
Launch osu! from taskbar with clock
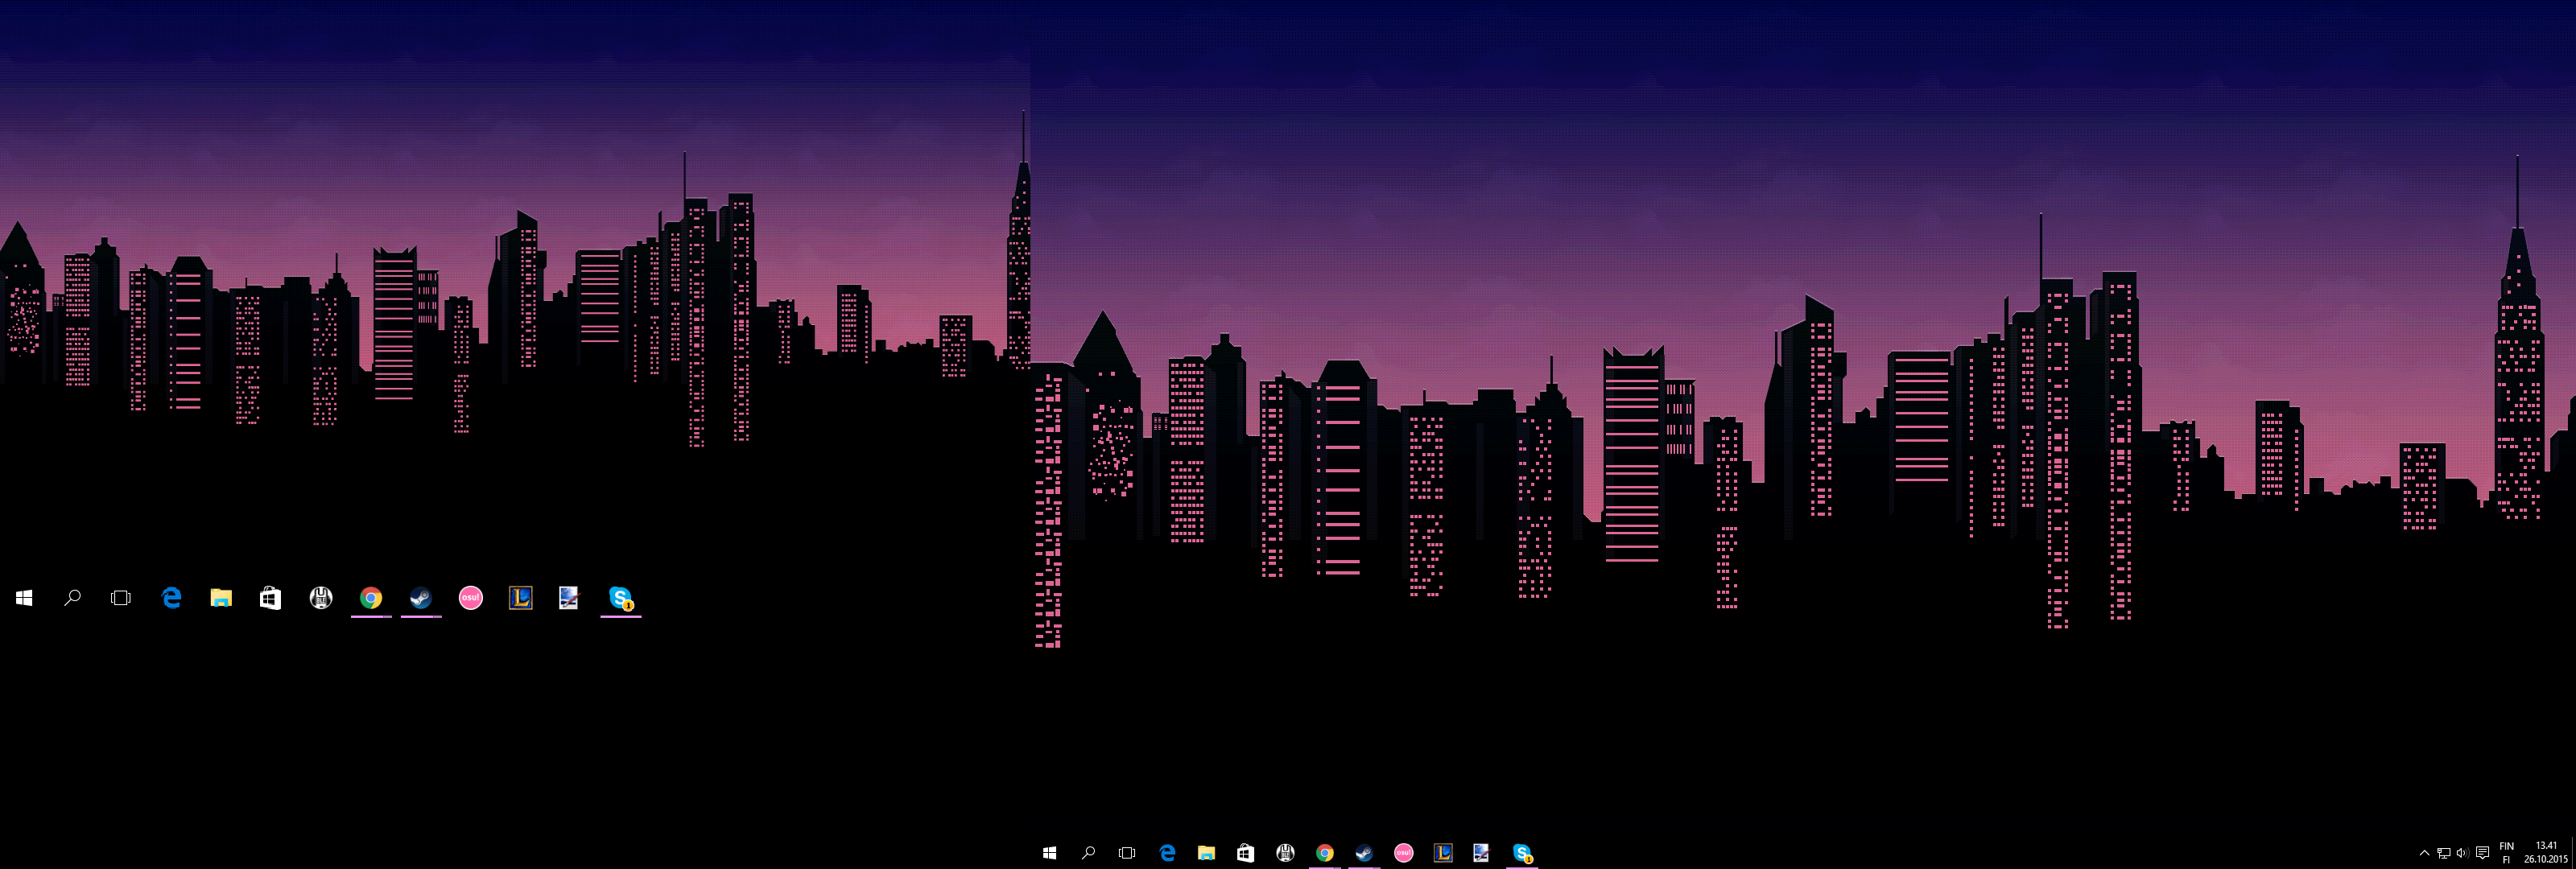1403,853
